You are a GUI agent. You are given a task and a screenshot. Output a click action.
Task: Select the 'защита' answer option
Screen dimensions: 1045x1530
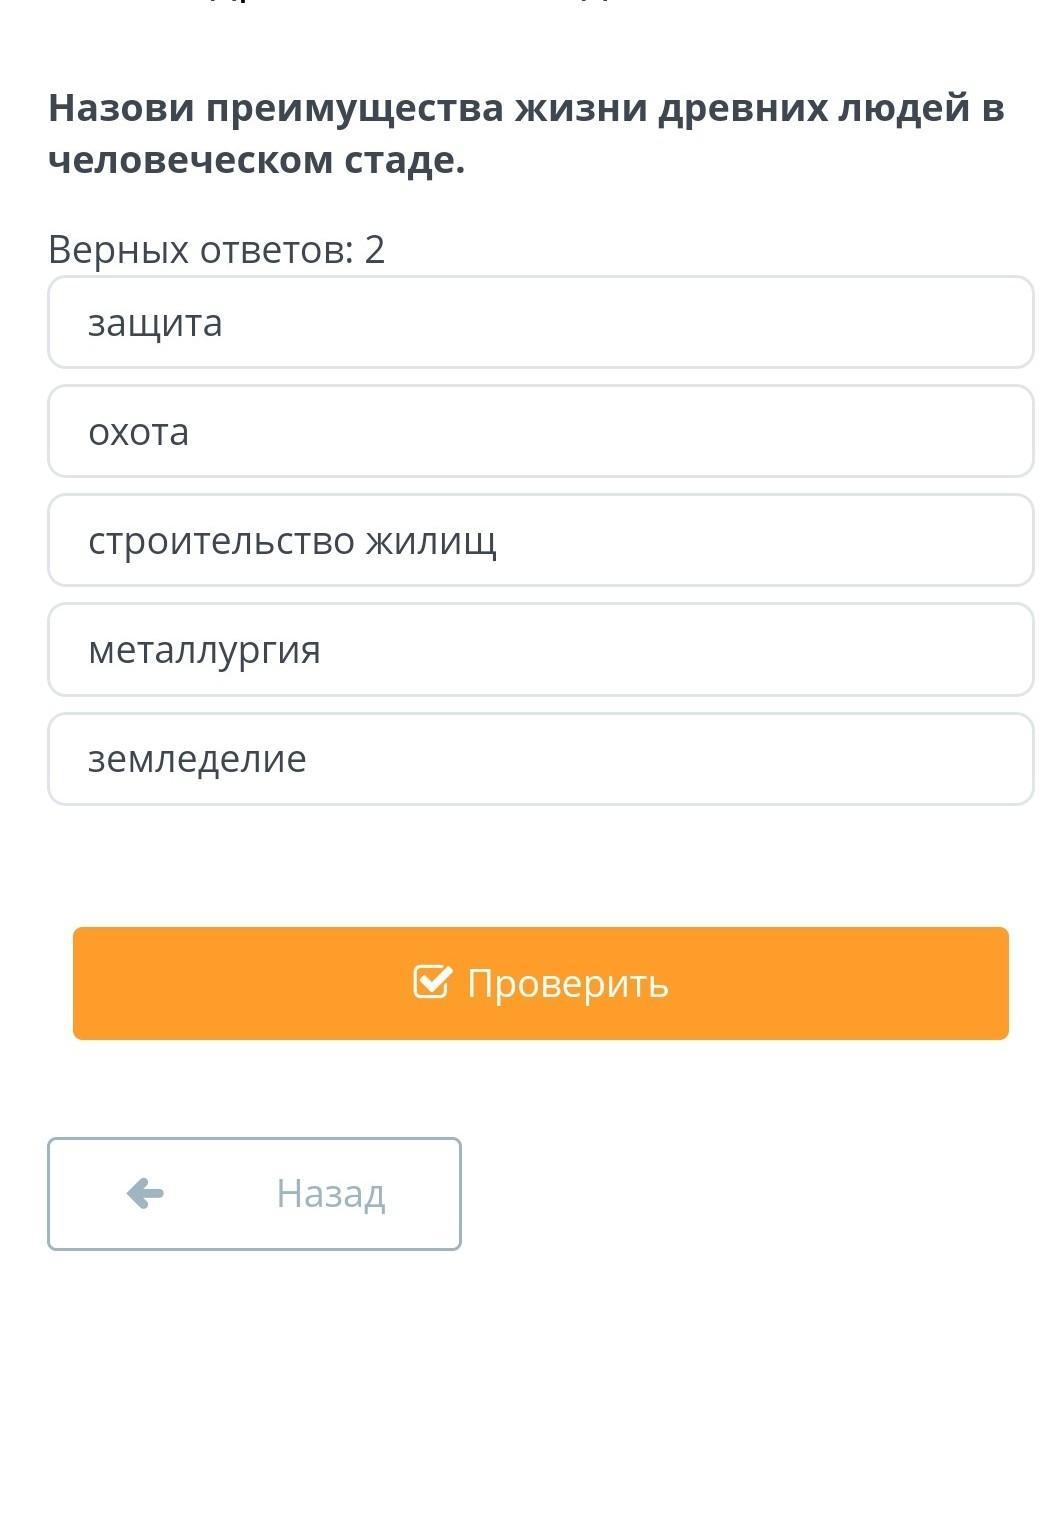[x=540, y=322]
